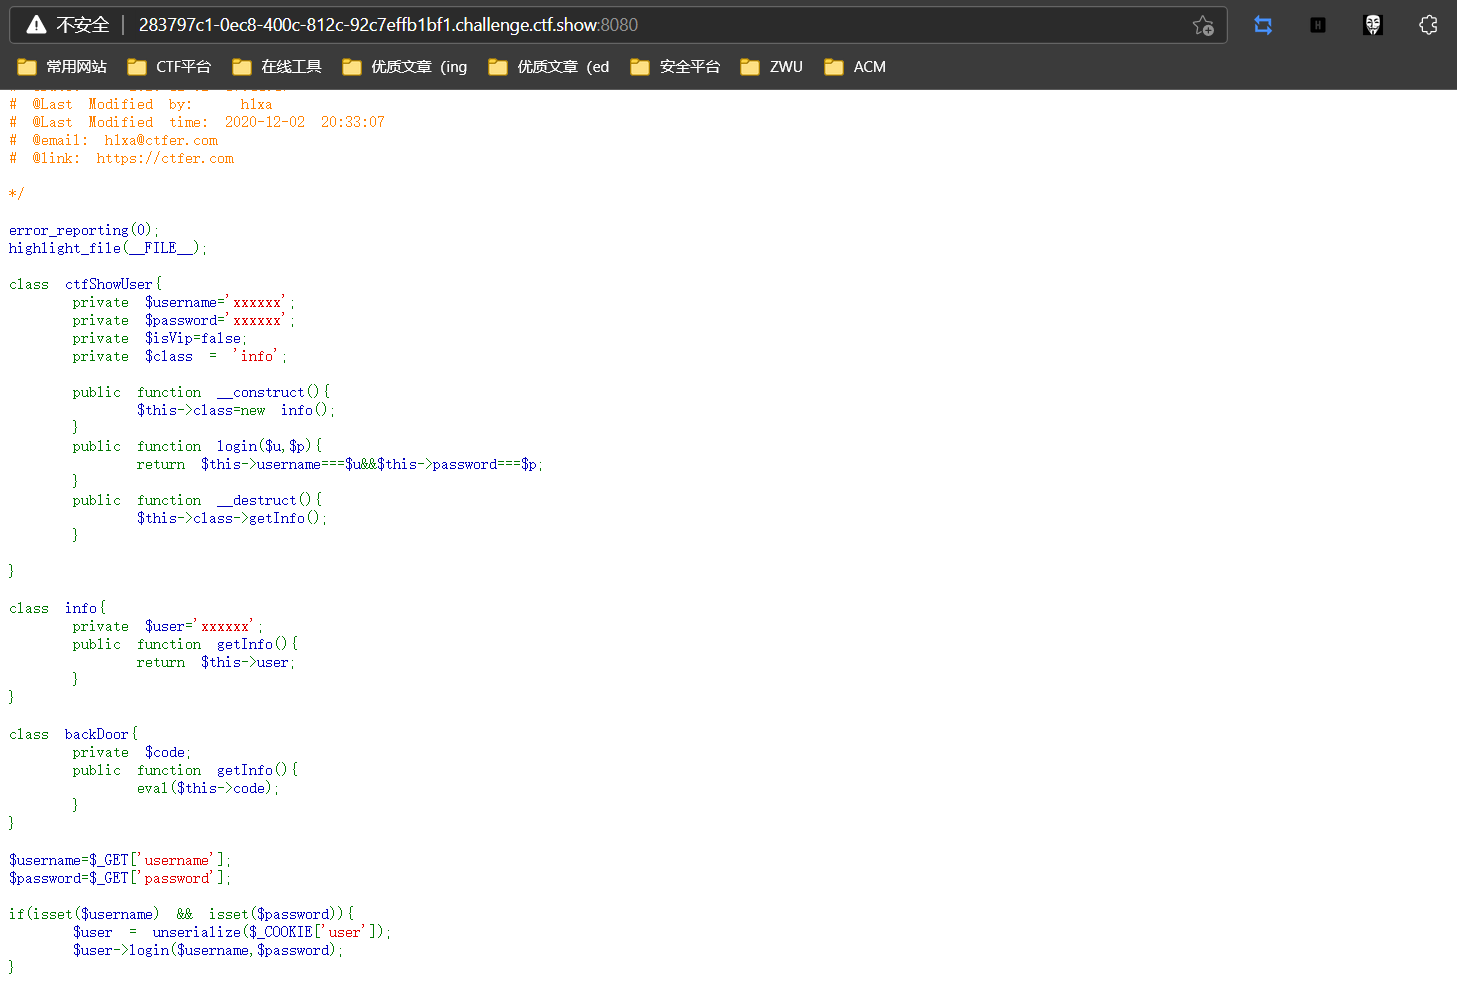Open the ACM bookmark folder
Screen dimensions: 1457x983
pos(855,67)
